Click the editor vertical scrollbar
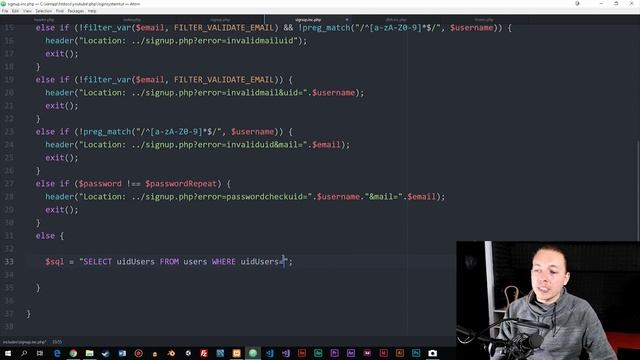Screen dimensions: 640x360 click(638, 190)
